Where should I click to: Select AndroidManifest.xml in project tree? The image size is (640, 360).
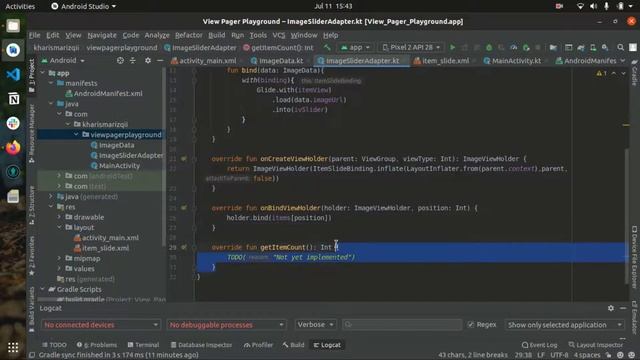coord(104,93)
